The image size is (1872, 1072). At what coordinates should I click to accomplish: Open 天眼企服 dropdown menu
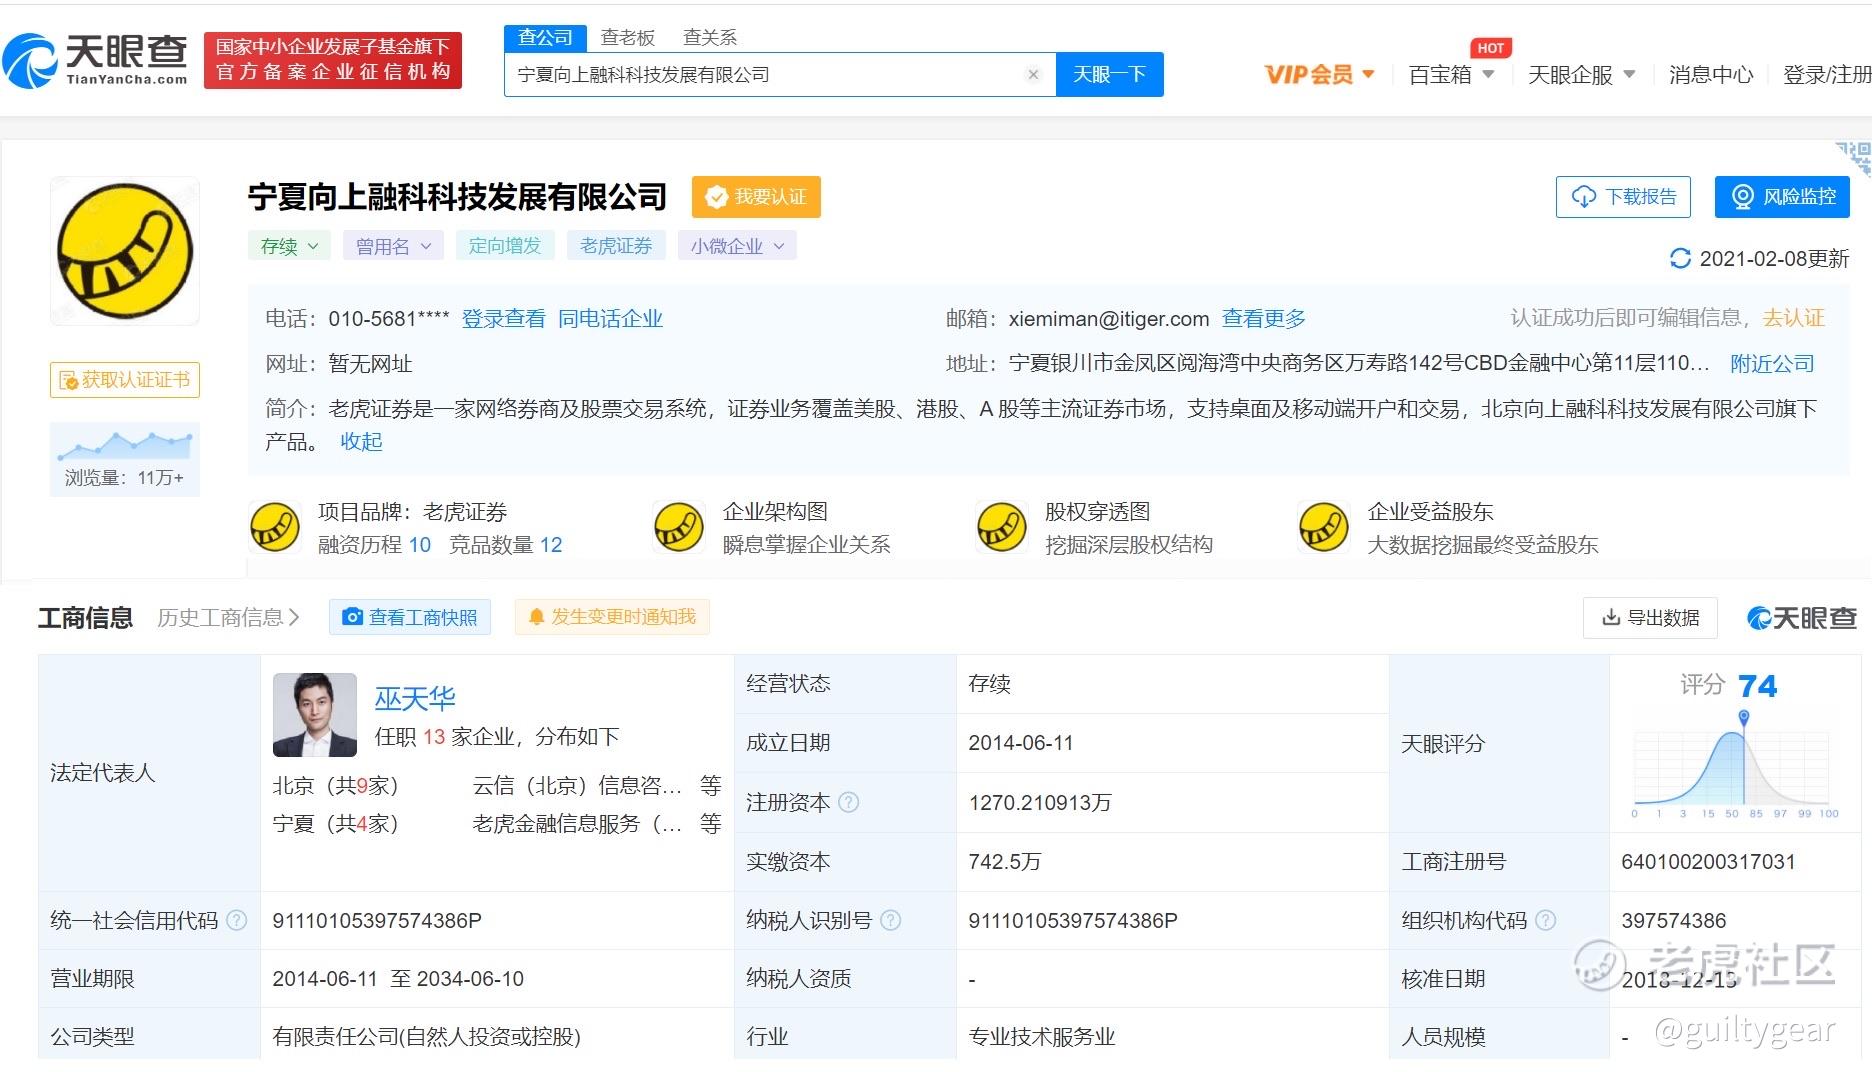pos(1581,74)
